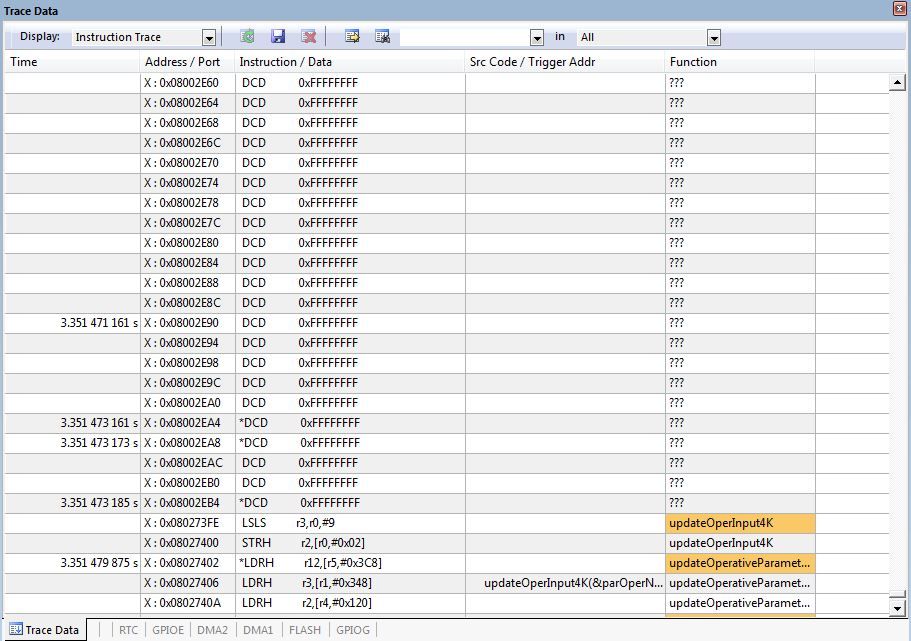Switch to the Trace Data tab
Image resolution: width=911 pixels, height=641 pixels.
(x=44, y=629)
